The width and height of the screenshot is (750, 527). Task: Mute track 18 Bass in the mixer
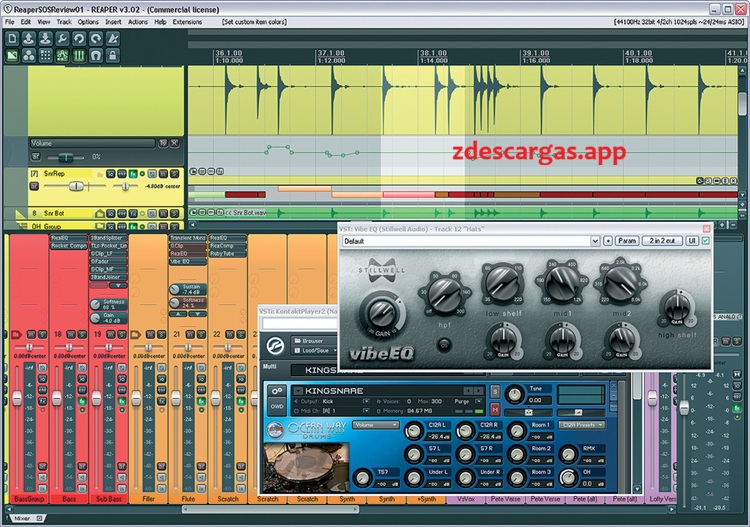pyautogui.click(x=70, y=334)
